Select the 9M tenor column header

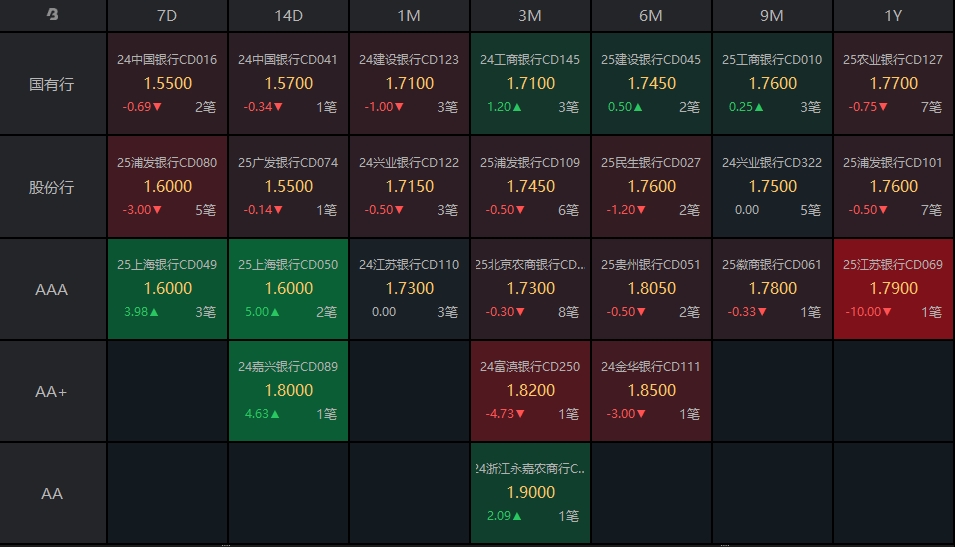point(772,15)
